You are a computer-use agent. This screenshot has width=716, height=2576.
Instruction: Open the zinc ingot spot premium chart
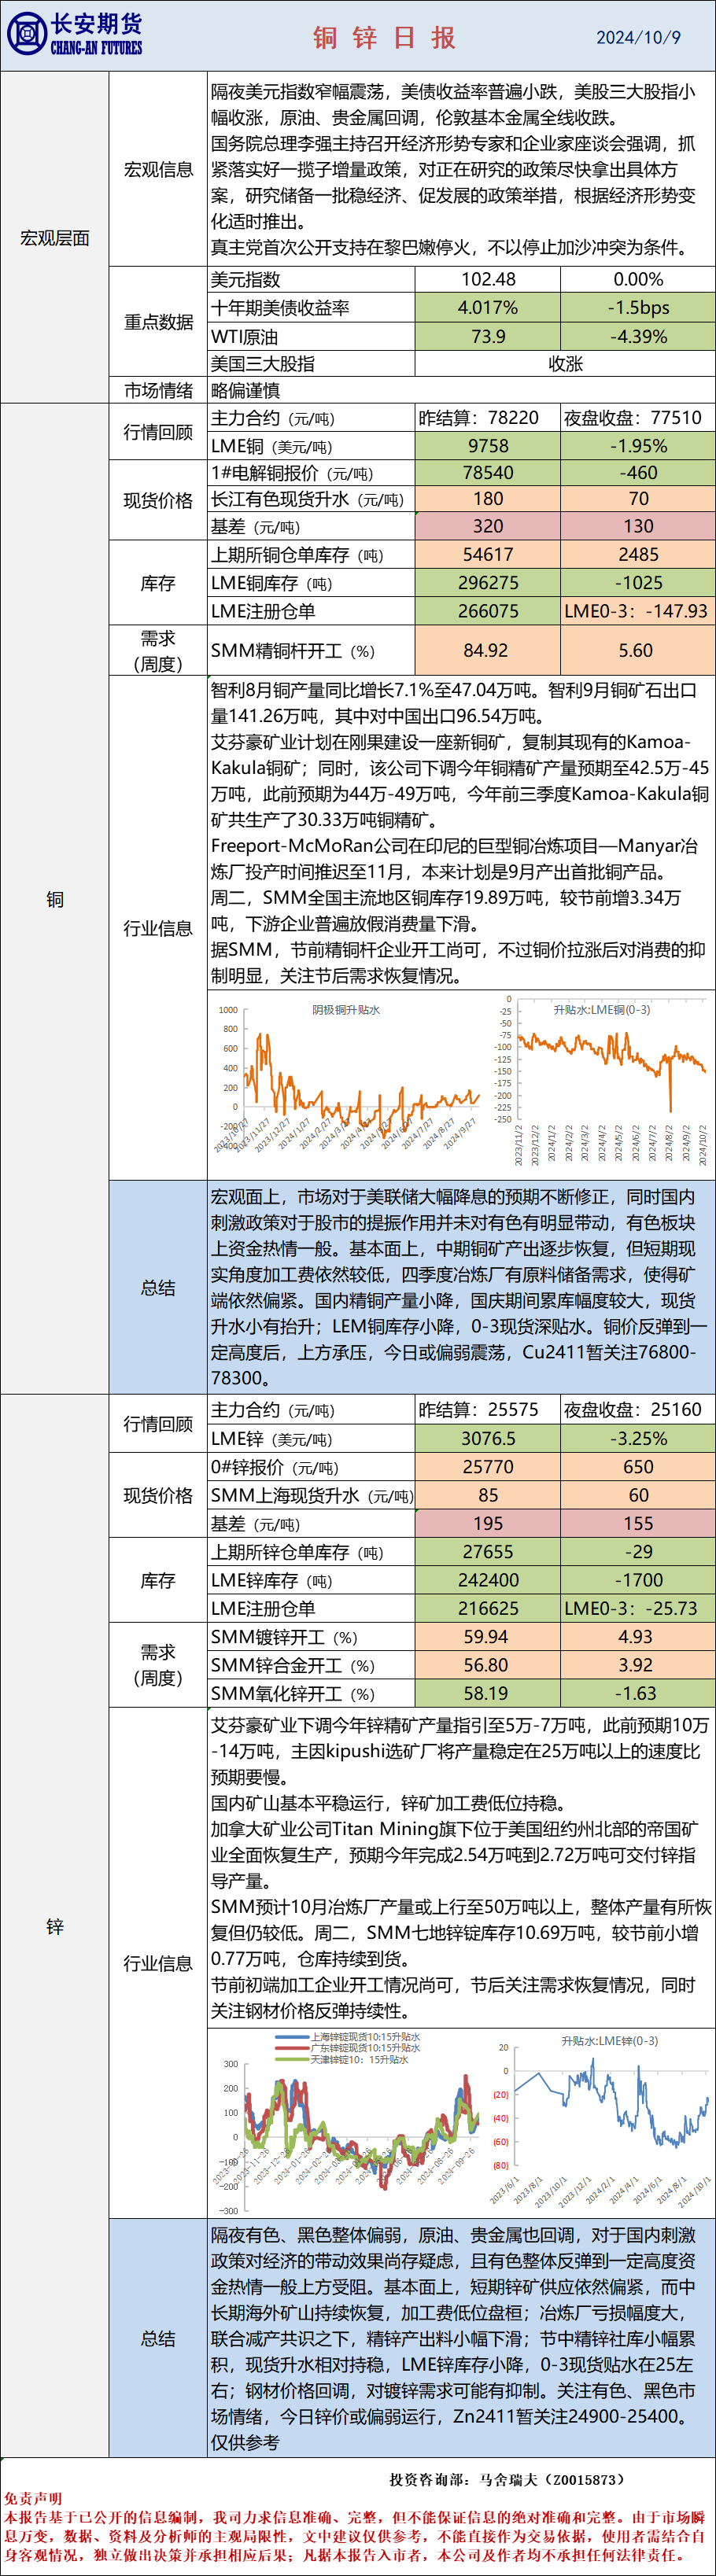pyautogui.click(x=346, y=2123)
